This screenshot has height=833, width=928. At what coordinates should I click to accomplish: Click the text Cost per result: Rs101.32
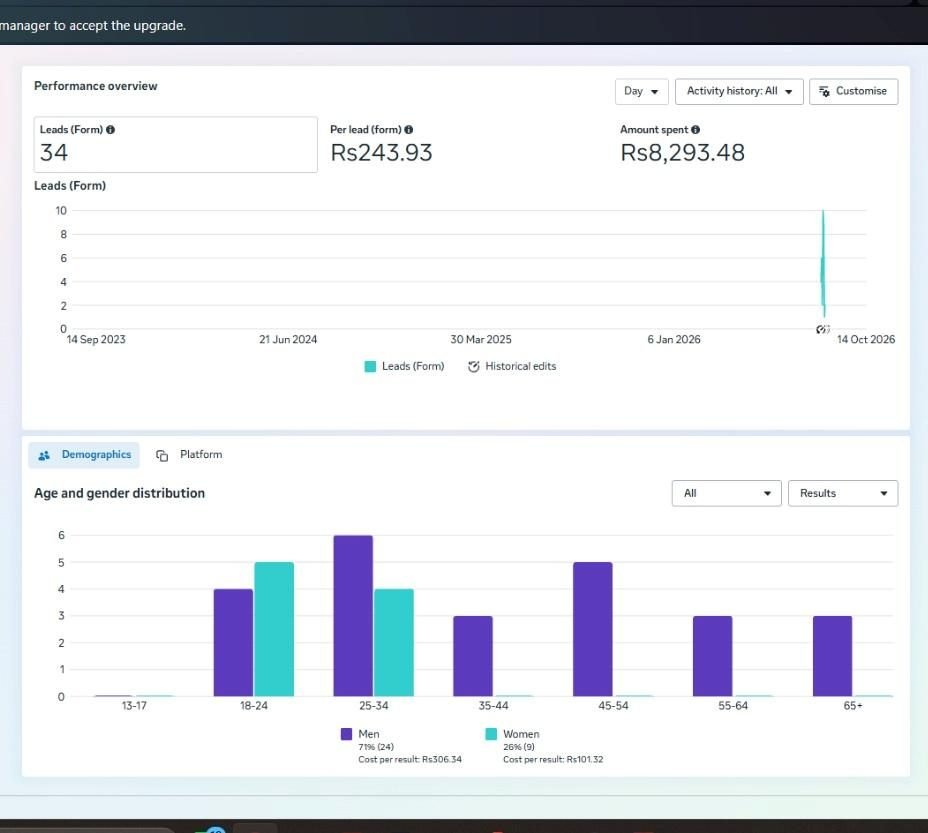click(553, 760)
